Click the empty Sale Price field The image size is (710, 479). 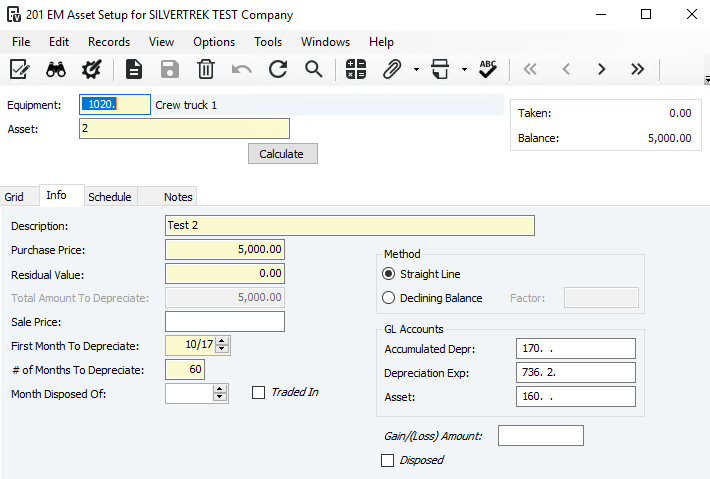(x=225, y=321)
